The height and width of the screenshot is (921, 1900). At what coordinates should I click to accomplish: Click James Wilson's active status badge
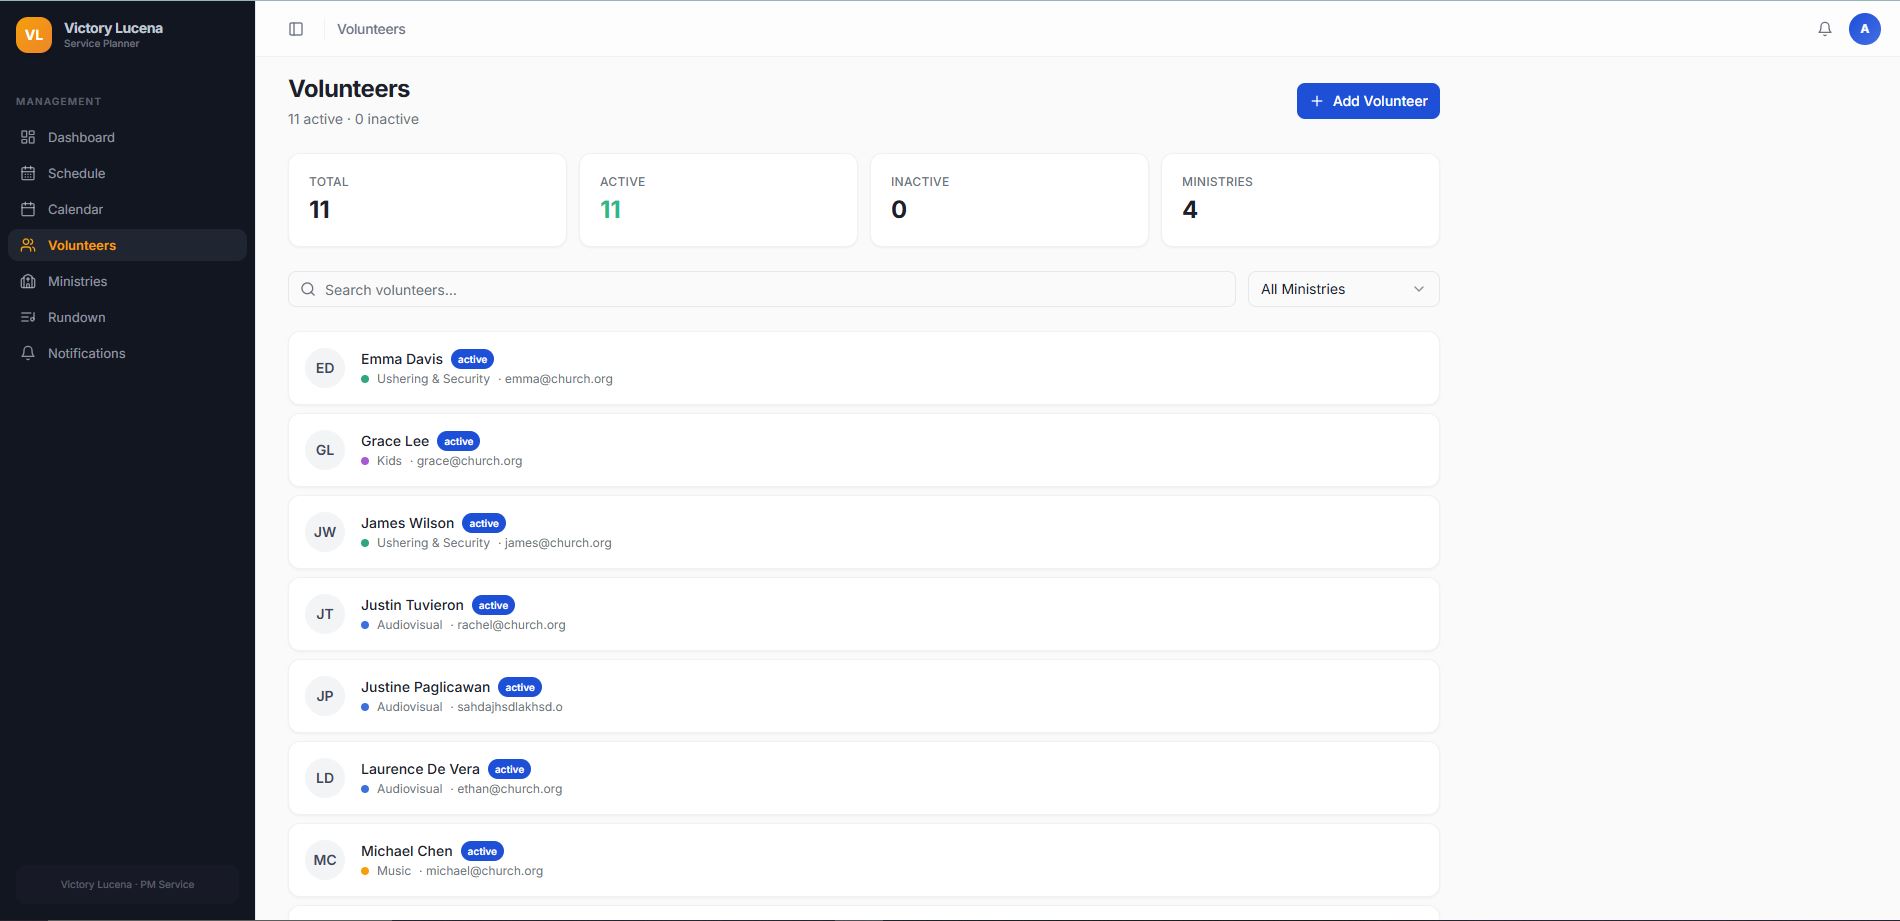tap(484, 523)
